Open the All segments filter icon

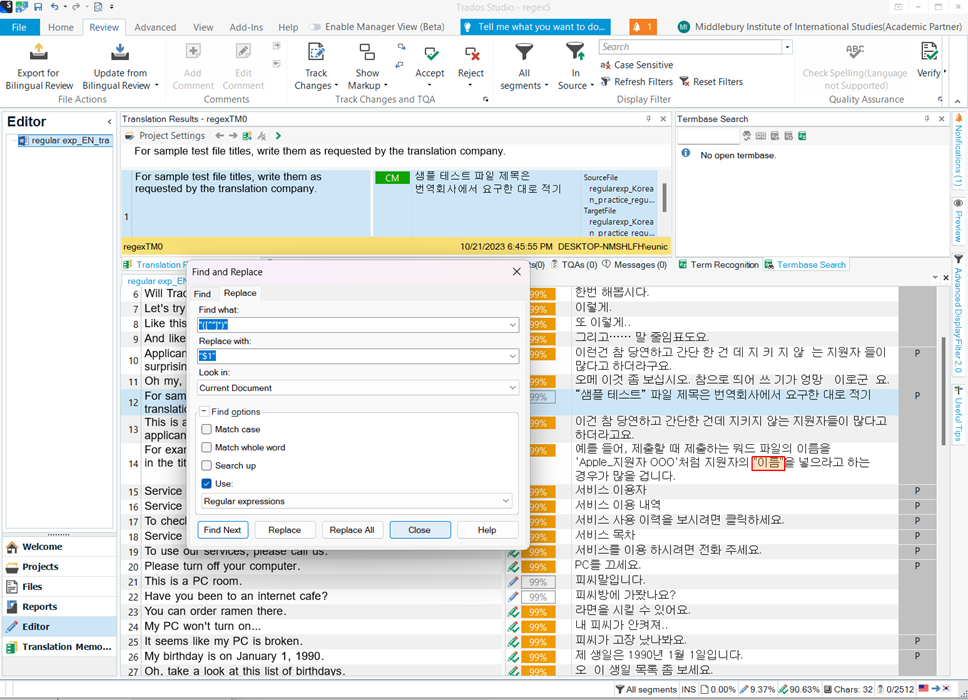click(x=523, y=53)
